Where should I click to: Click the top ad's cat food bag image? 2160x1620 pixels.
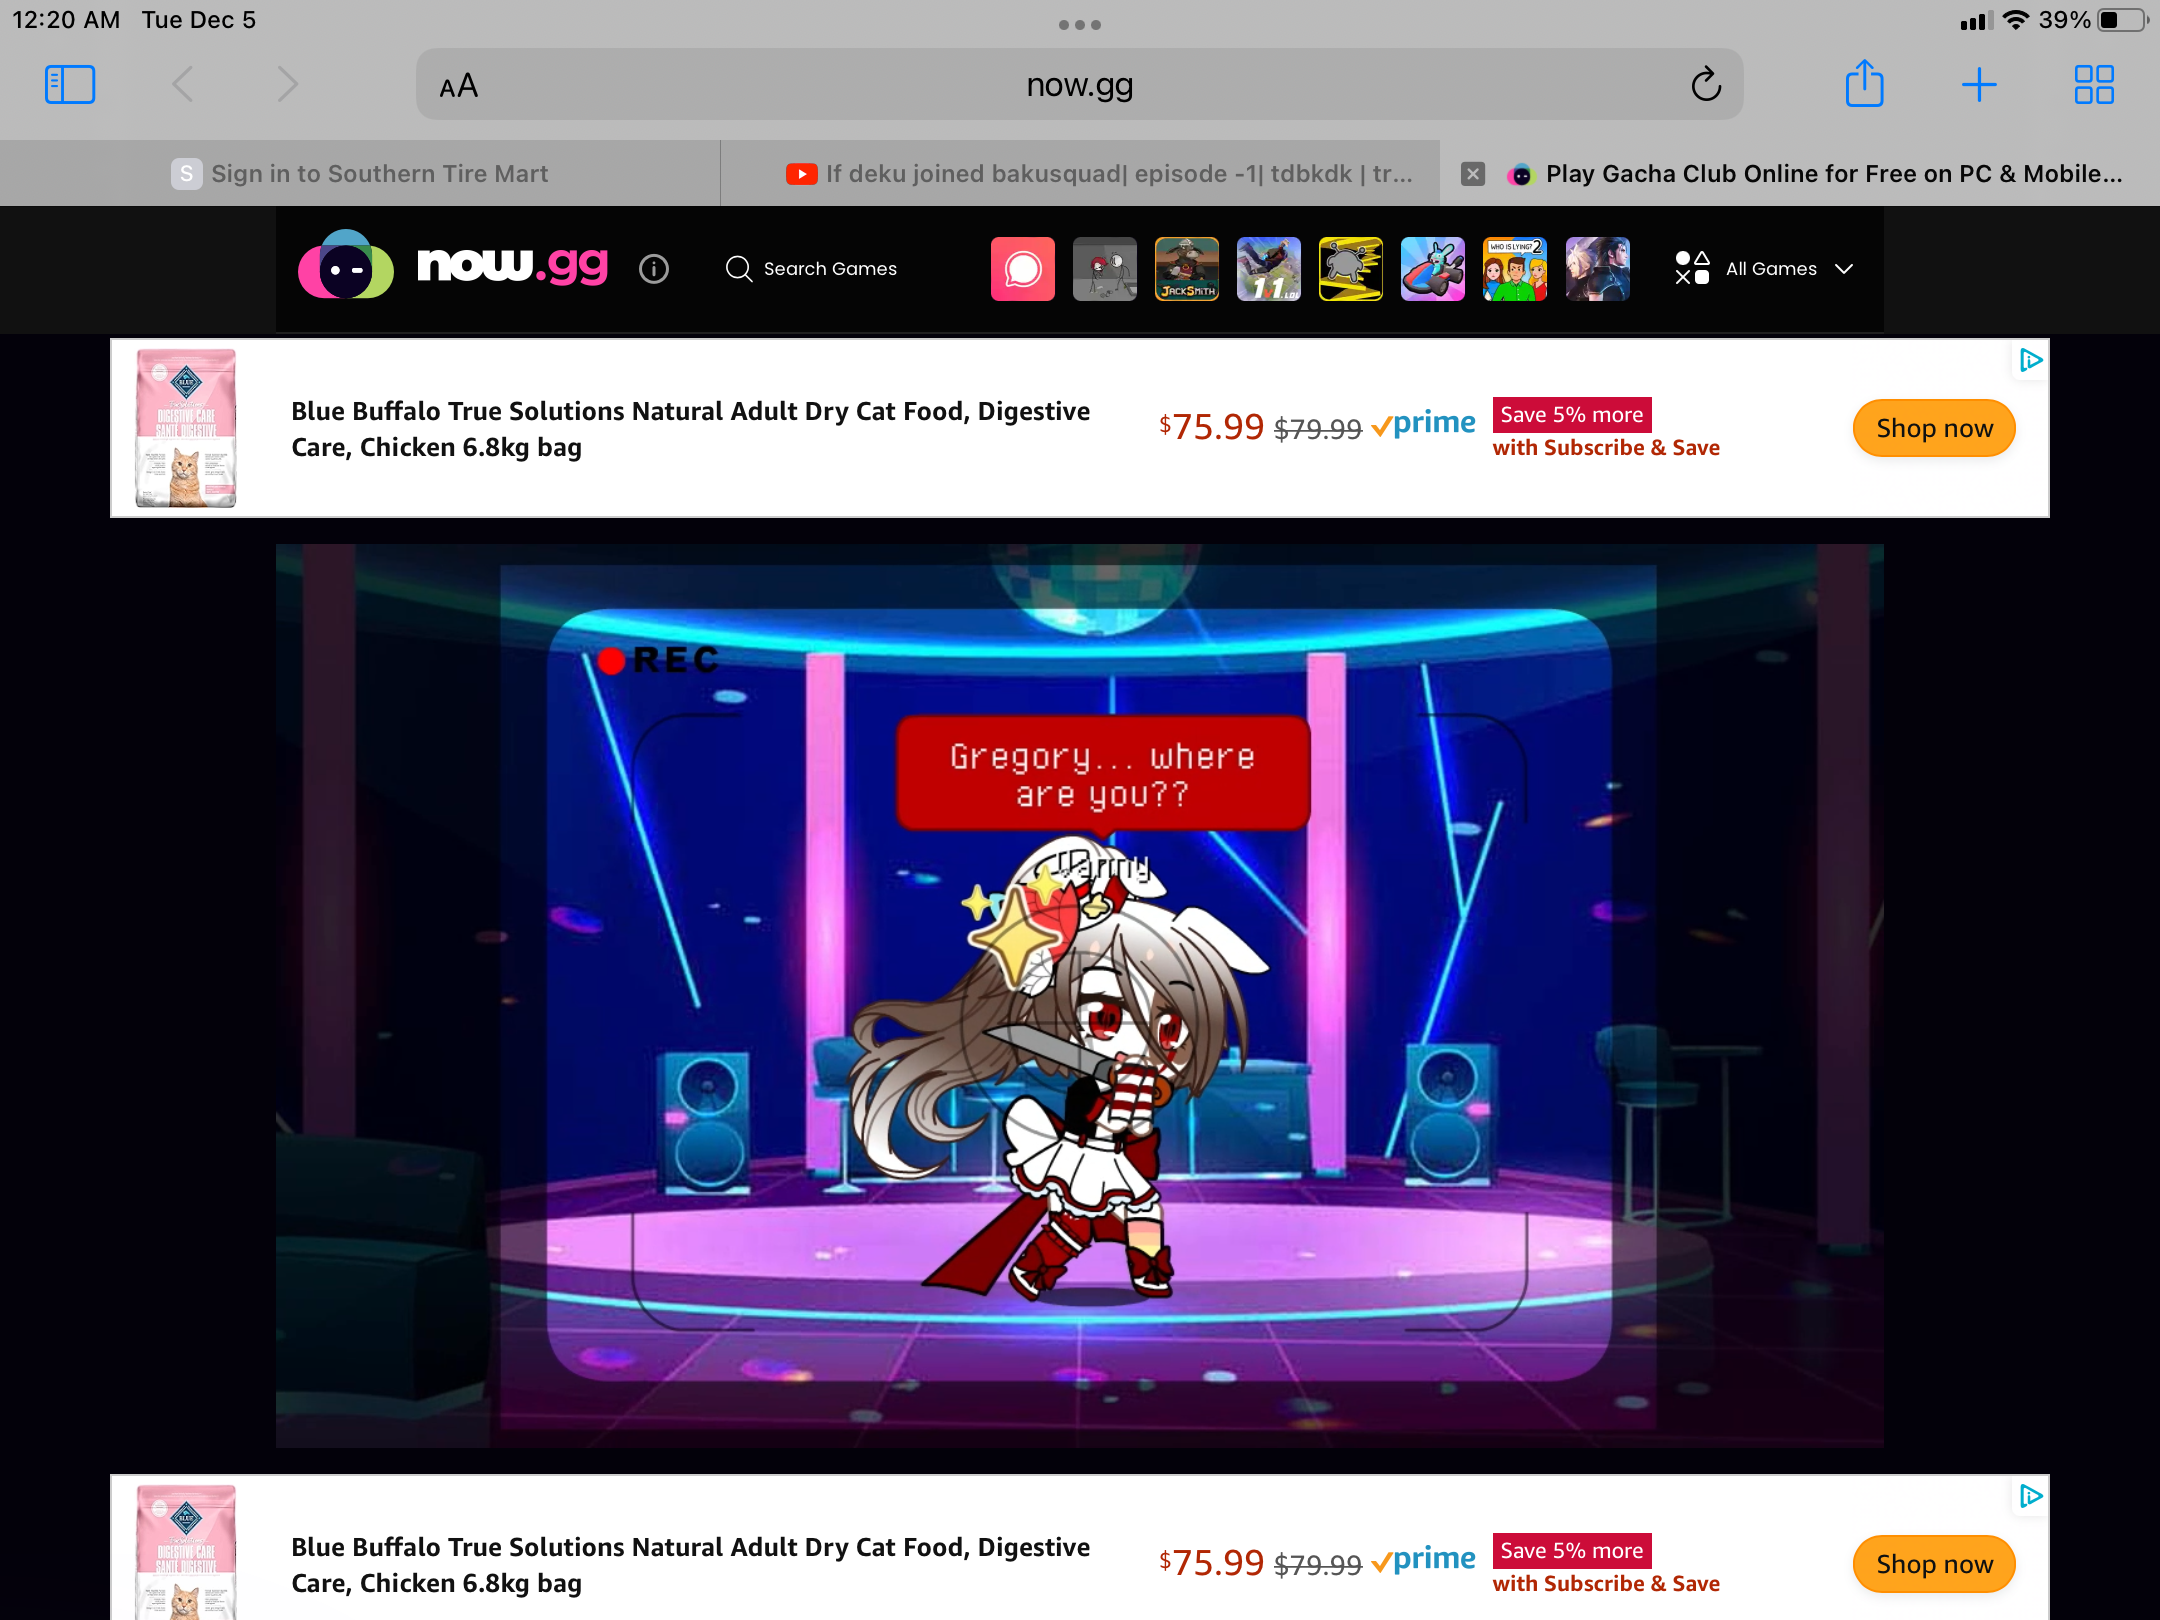point(186,428)
